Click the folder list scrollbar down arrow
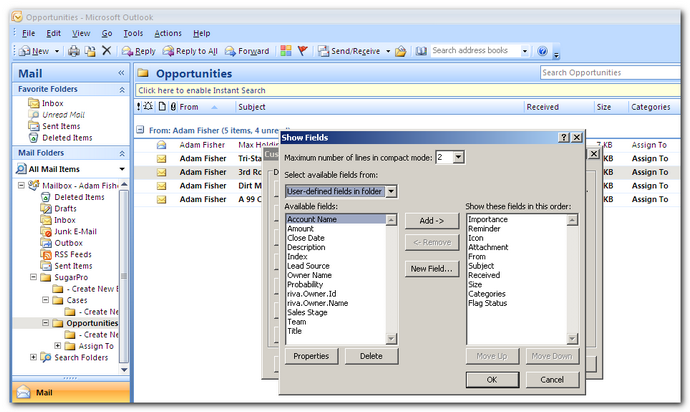Viewport: 690px width, 412px height. (124, 370)
